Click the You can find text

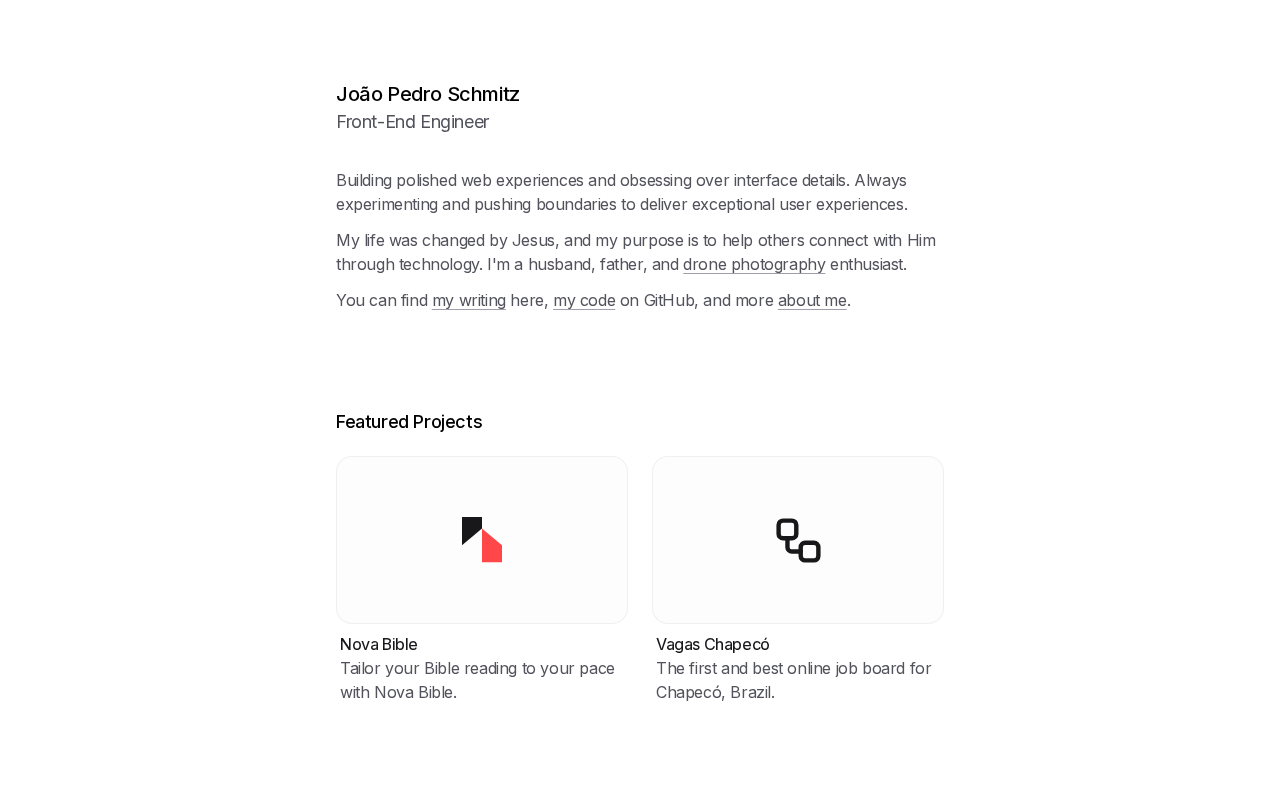pos(381,301)
